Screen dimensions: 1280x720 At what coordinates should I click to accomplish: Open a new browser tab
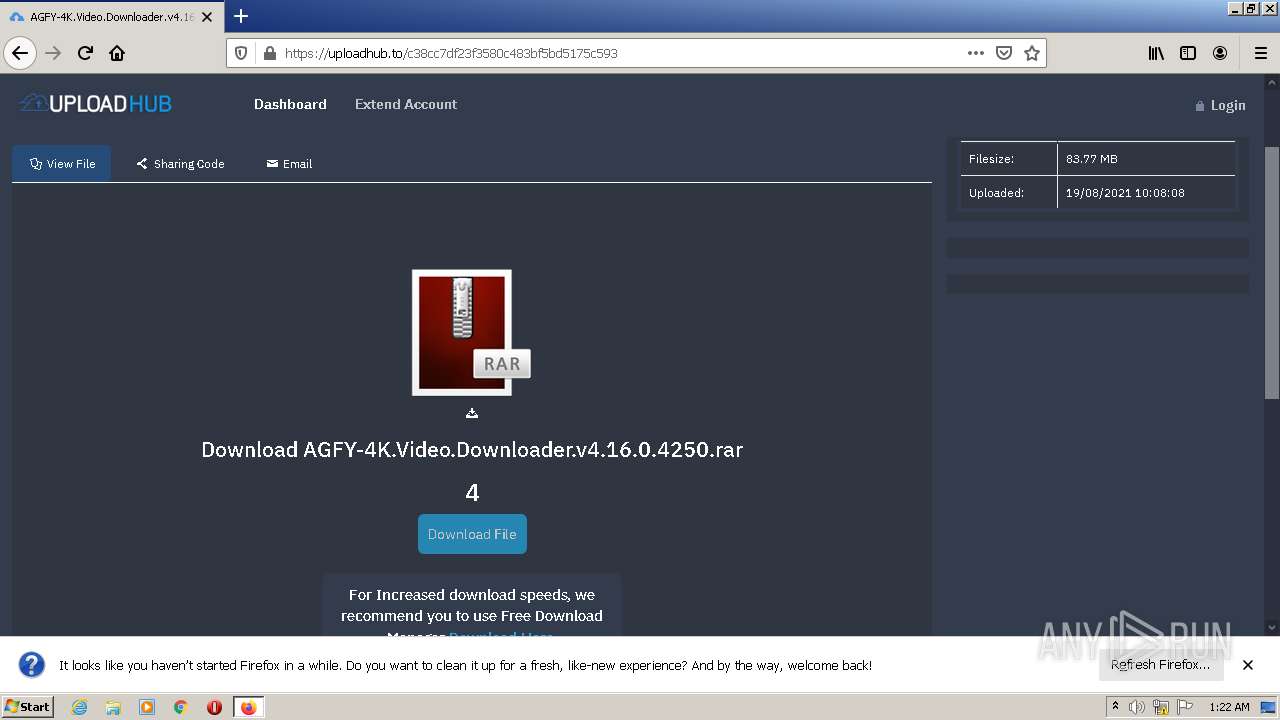point(241,16)
